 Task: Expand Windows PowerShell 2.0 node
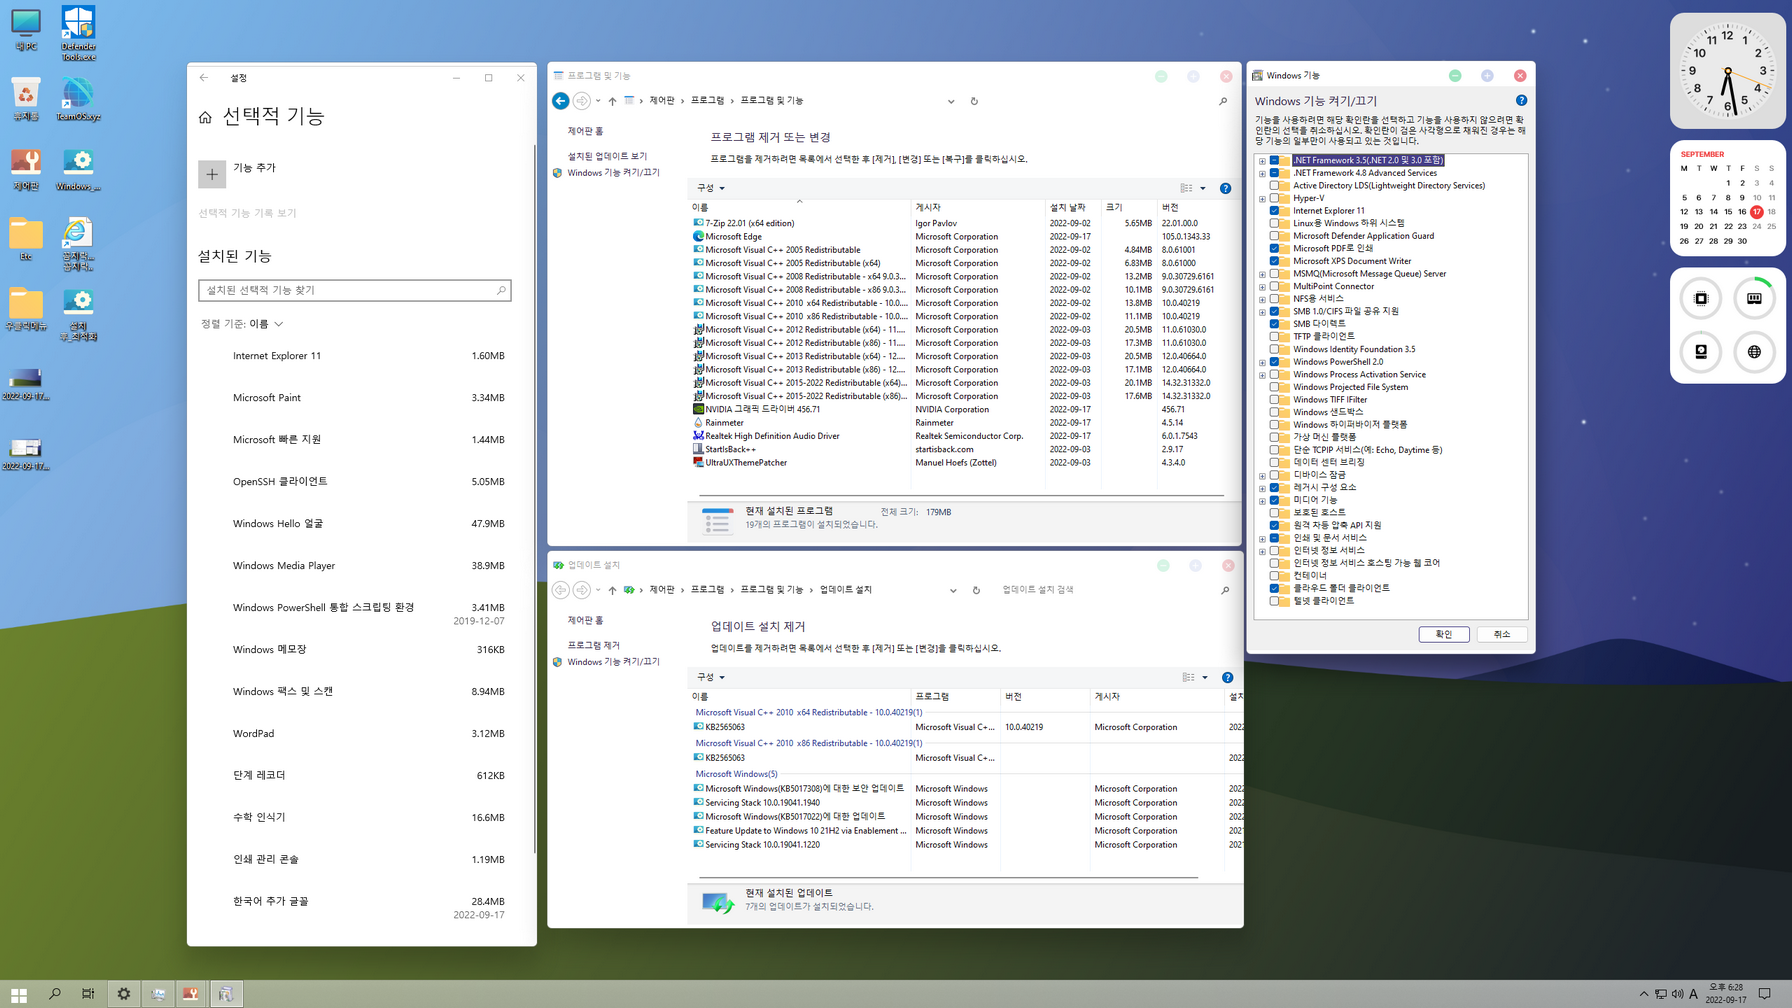1262,362
